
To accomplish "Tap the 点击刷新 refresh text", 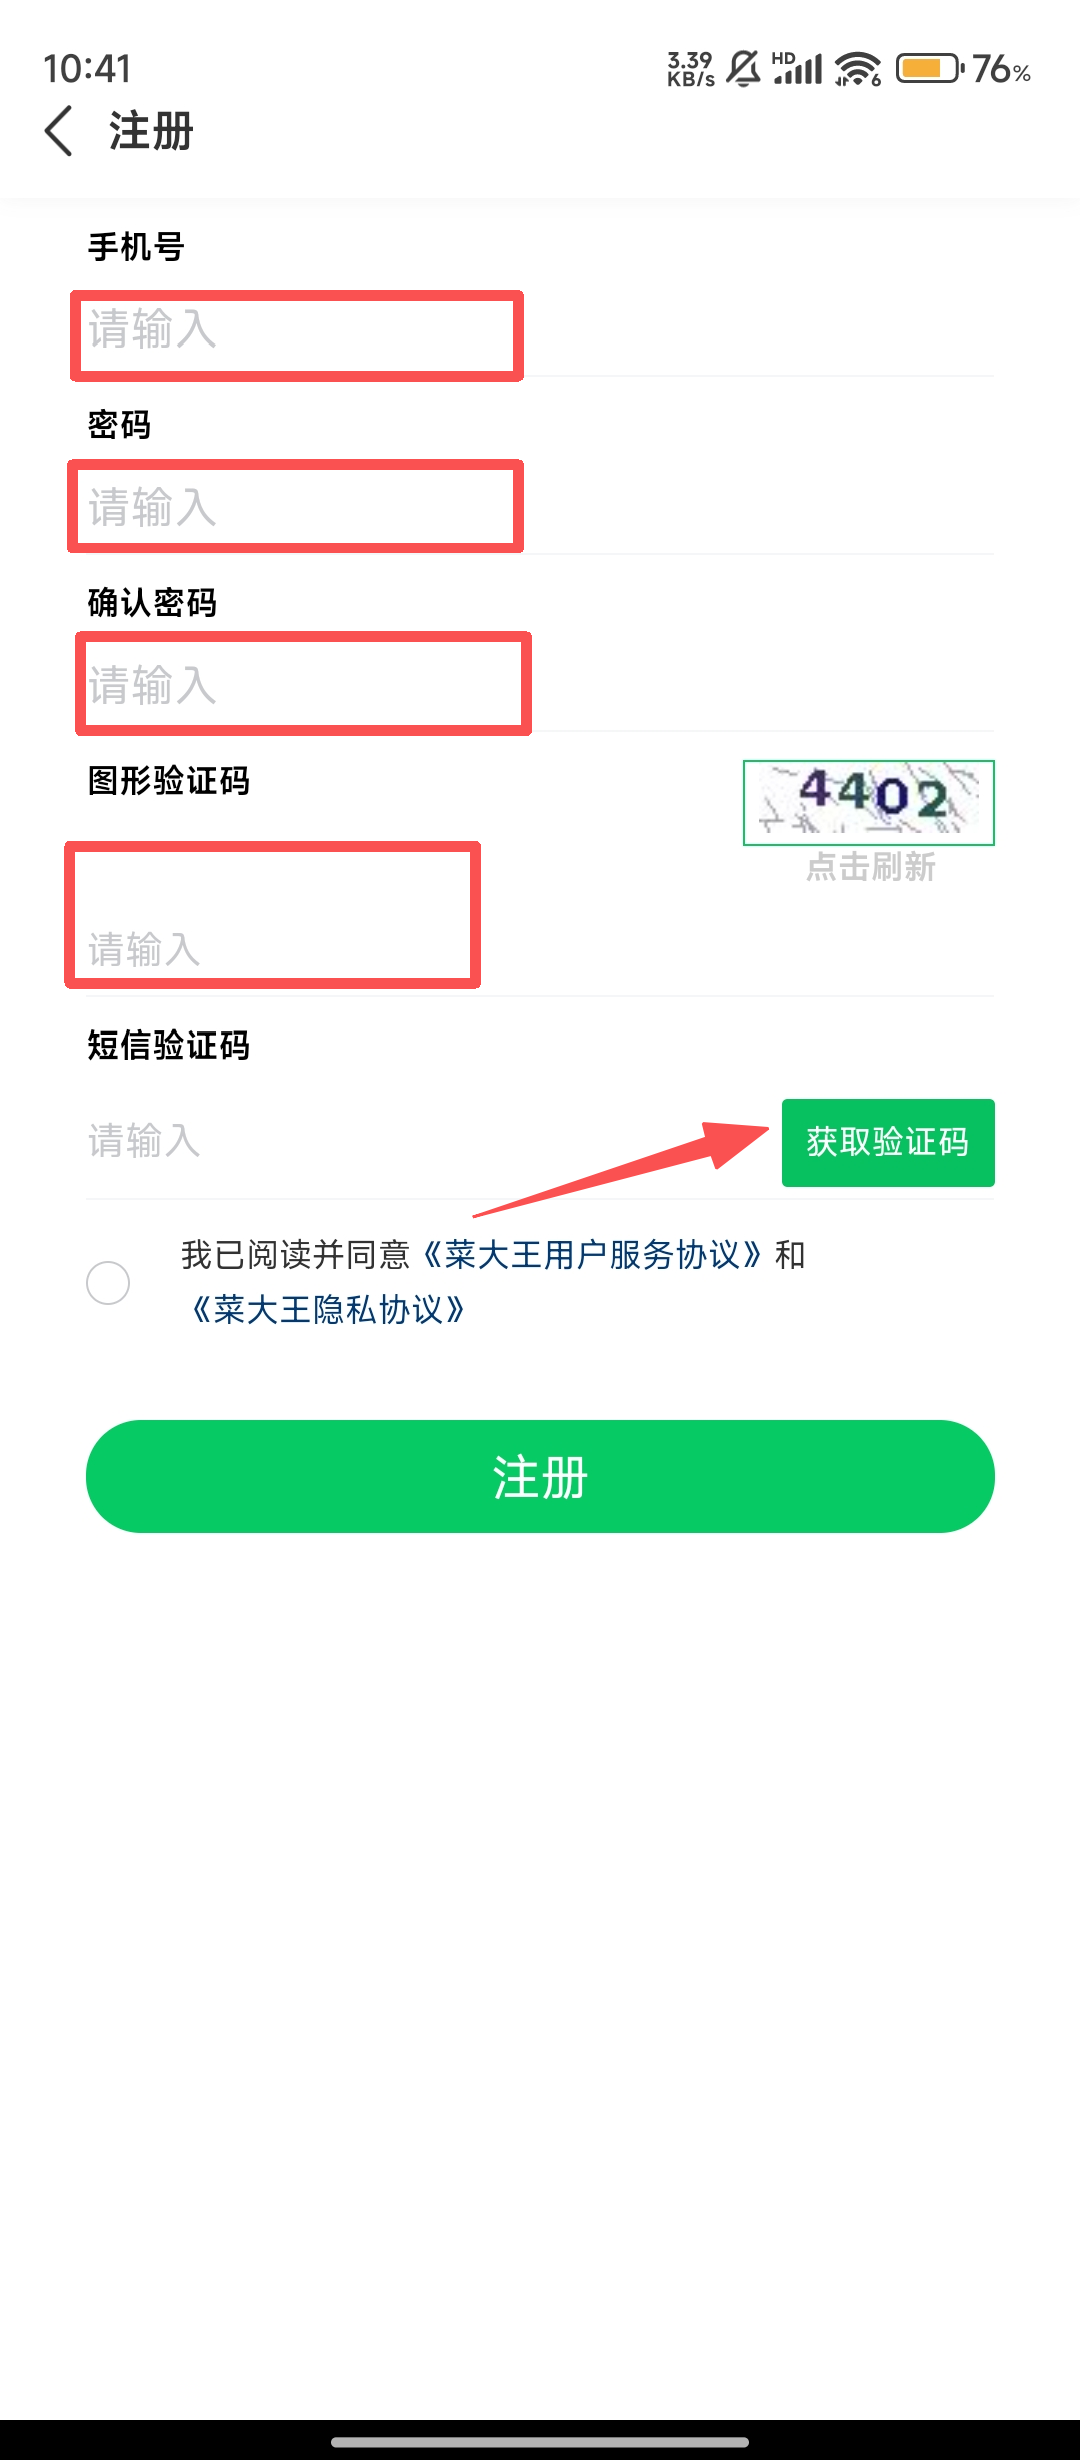I will [870, 867].
